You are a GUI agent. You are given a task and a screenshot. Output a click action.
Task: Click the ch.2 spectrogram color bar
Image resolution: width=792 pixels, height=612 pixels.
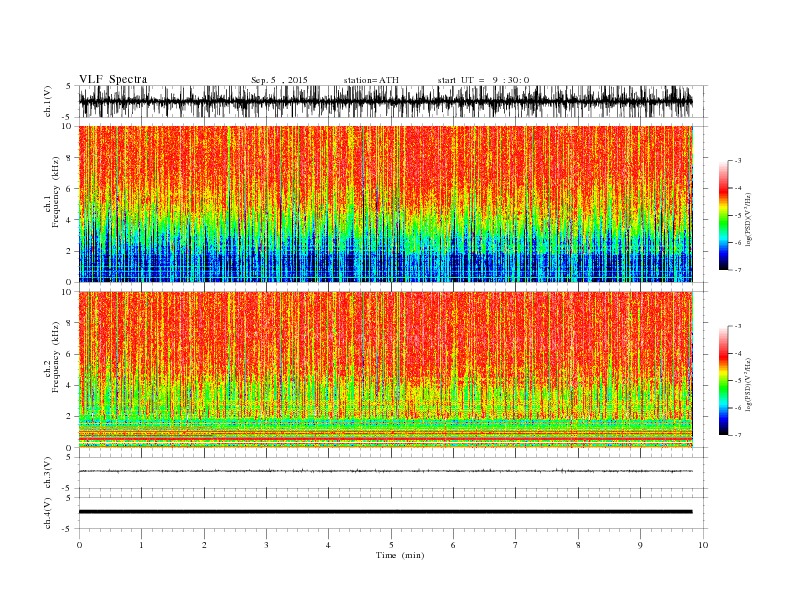pyautogui.click(x=723, y=380)
